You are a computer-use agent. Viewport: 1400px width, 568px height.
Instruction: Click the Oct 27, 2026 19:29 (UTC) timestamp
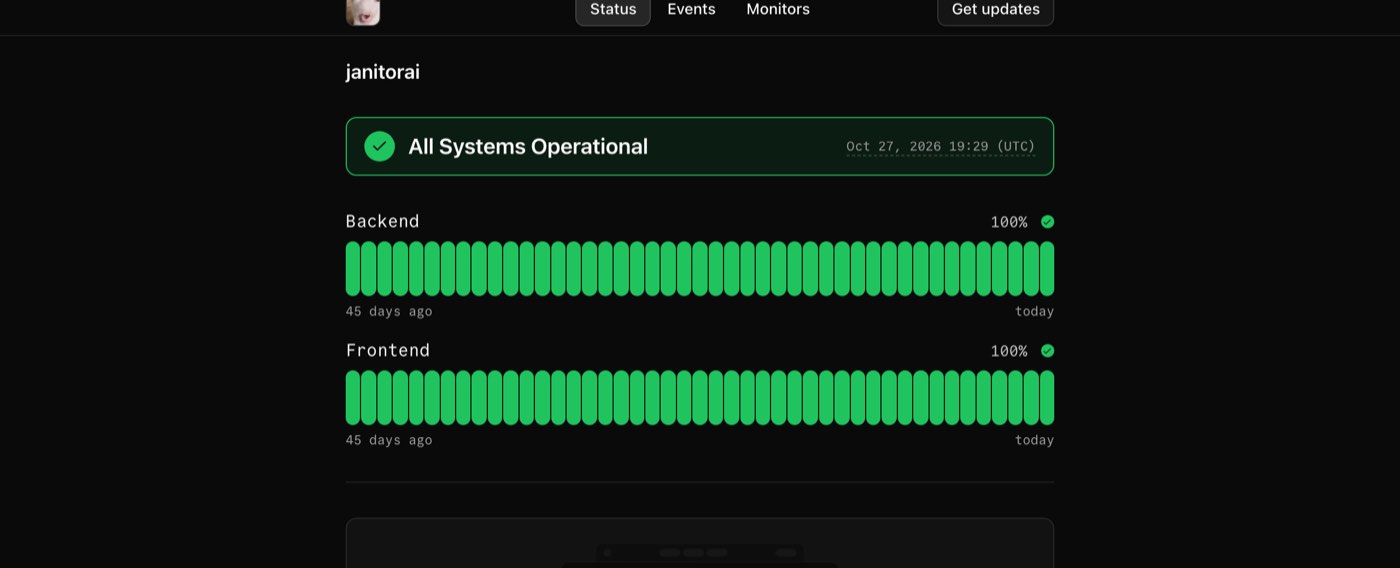coord(940,146)
